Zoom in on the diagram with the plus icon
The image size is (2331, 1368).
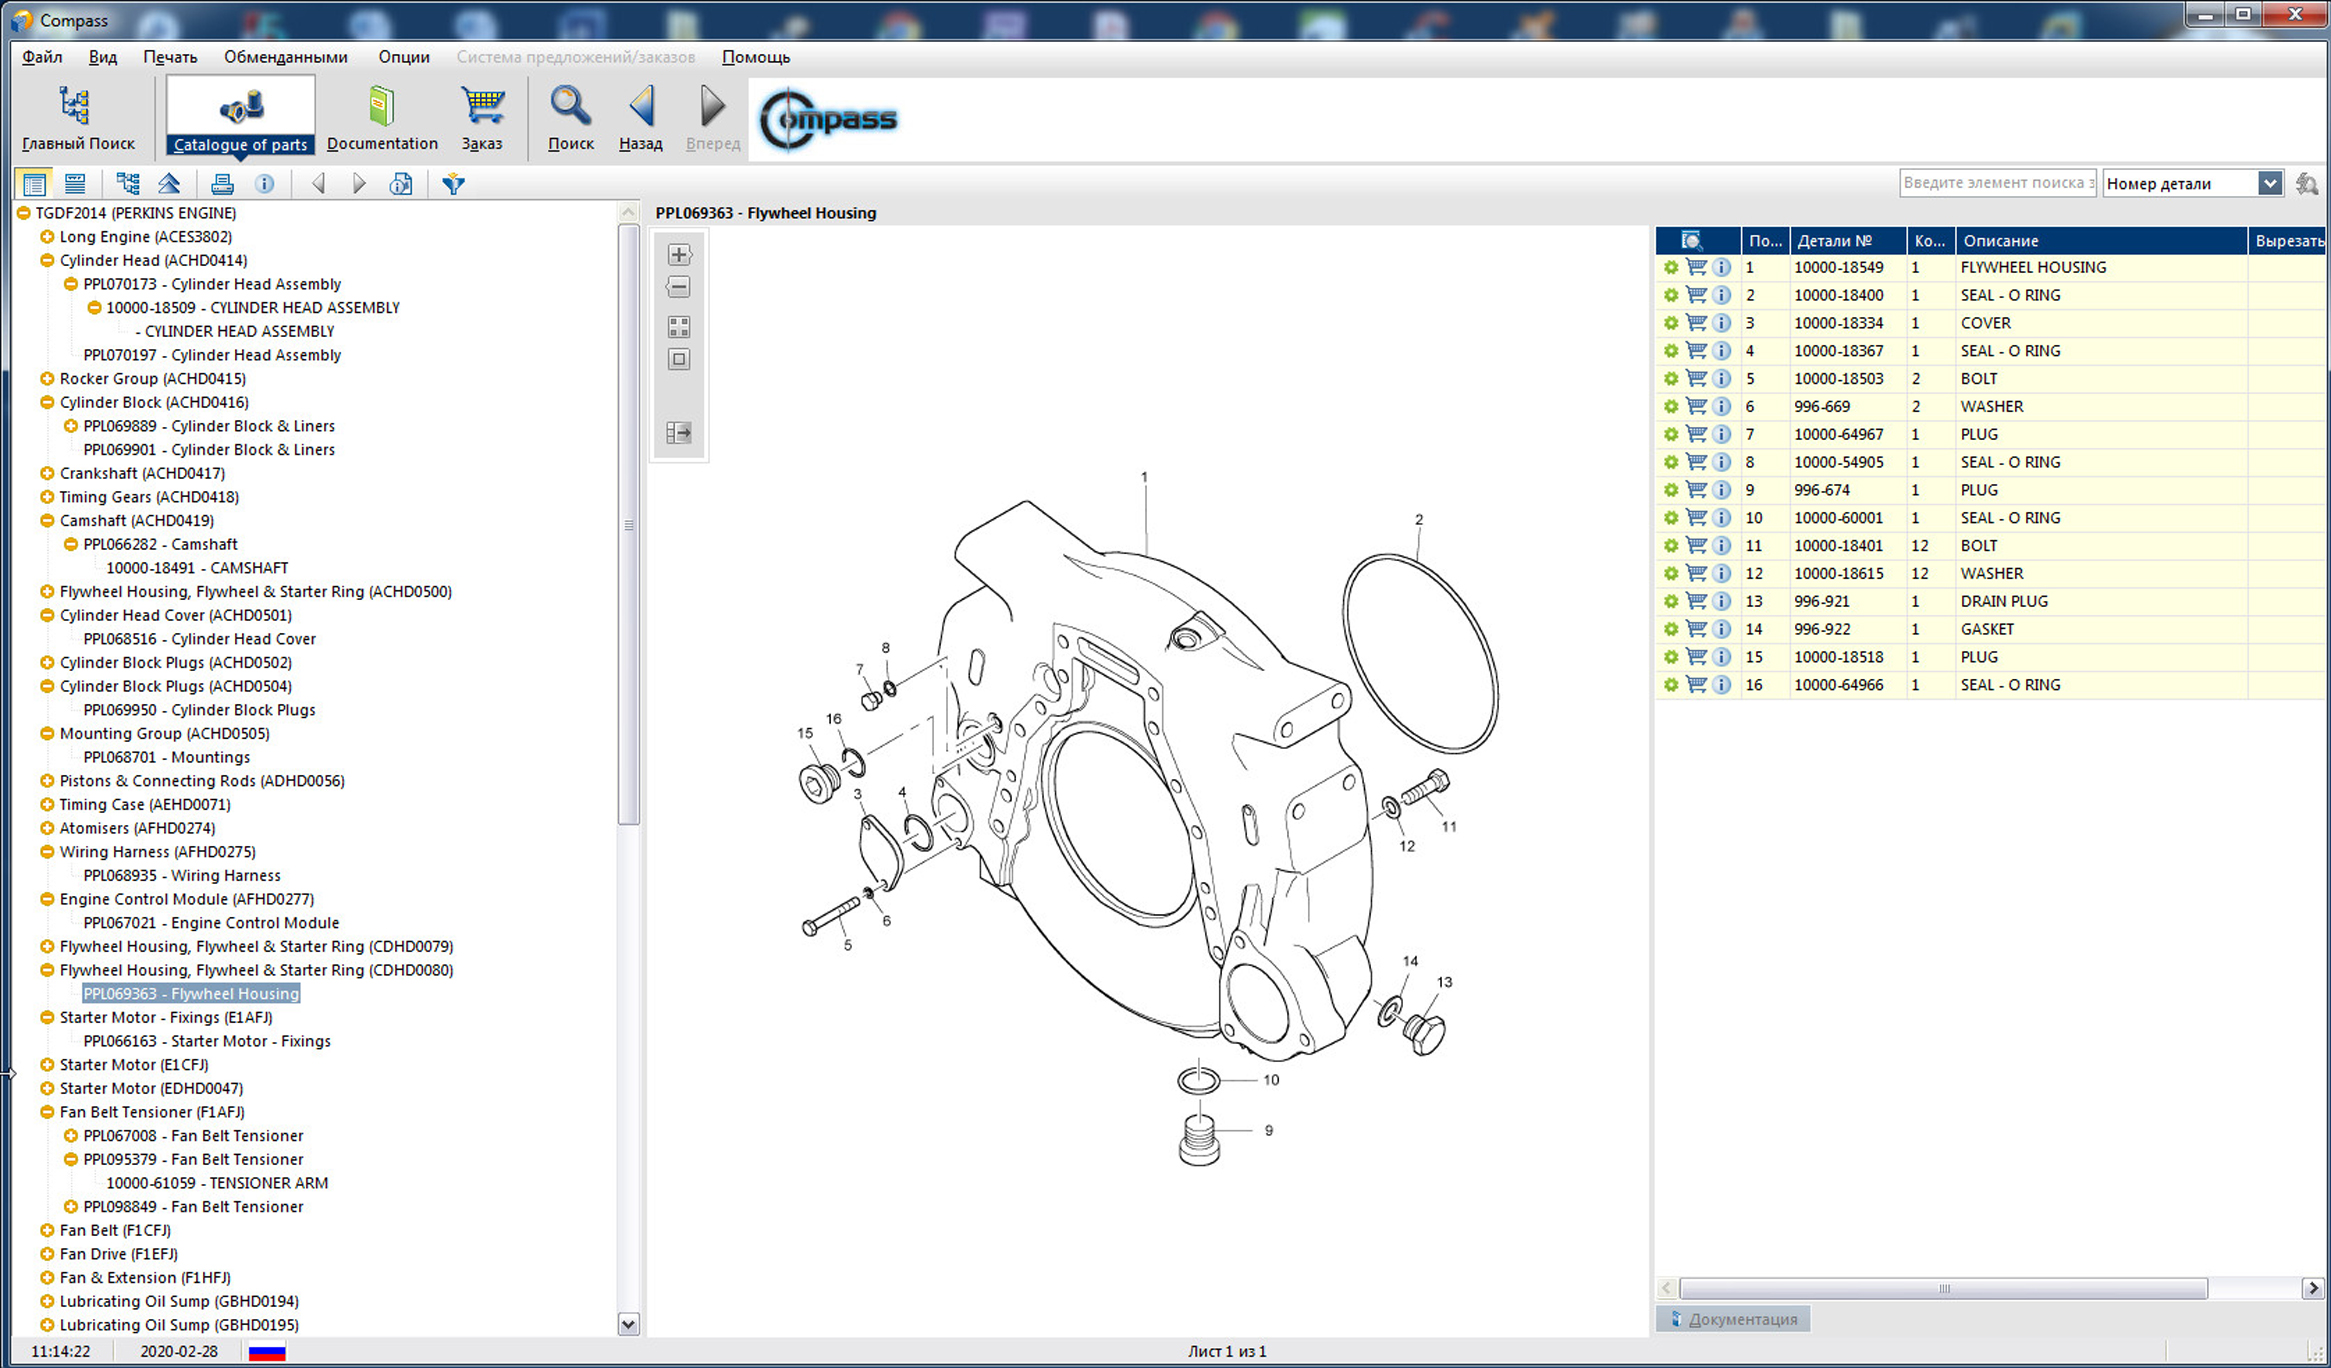coord(679,255)
